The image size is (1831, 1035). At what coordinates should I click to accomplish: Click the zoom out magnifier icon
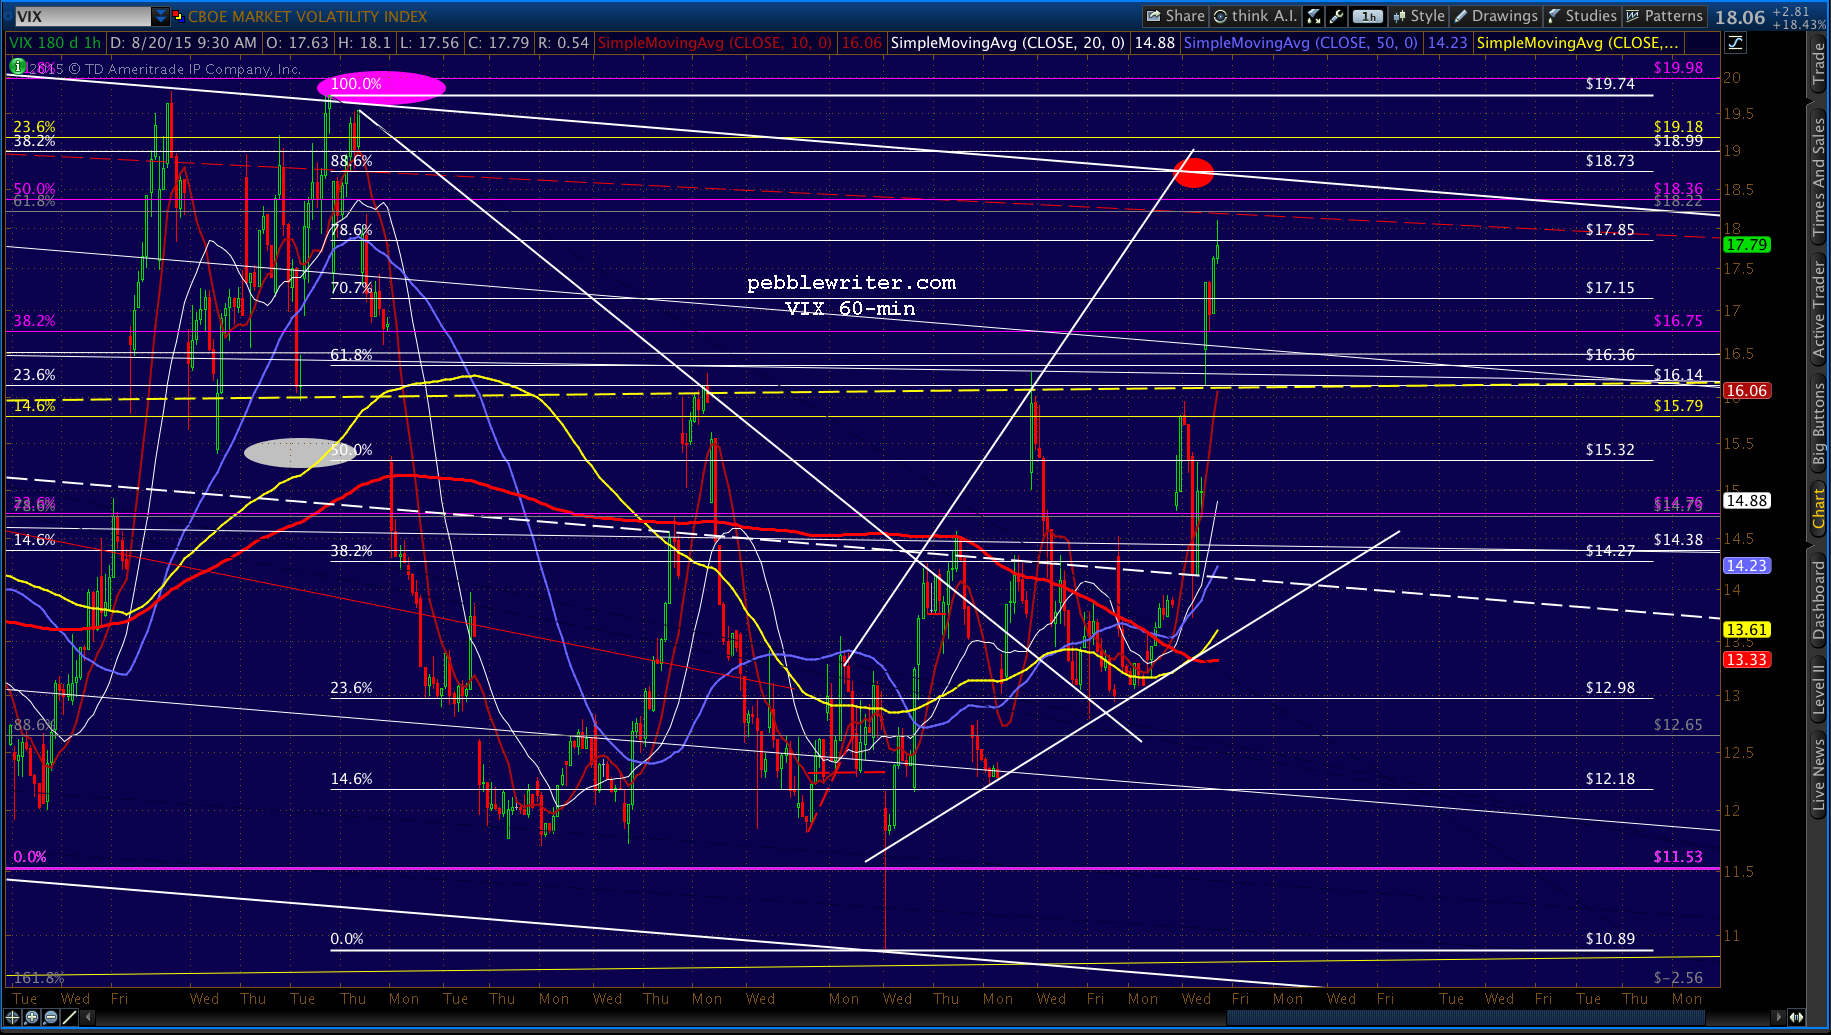point(50,1017)
